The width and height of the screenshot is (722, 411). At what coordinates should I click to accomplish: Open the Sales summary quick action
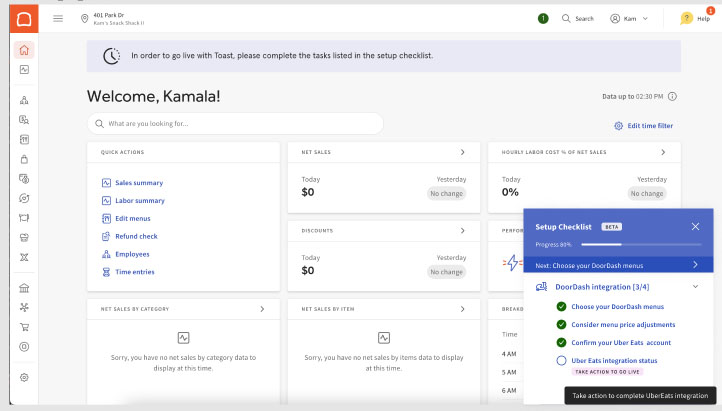pos(138,183)
